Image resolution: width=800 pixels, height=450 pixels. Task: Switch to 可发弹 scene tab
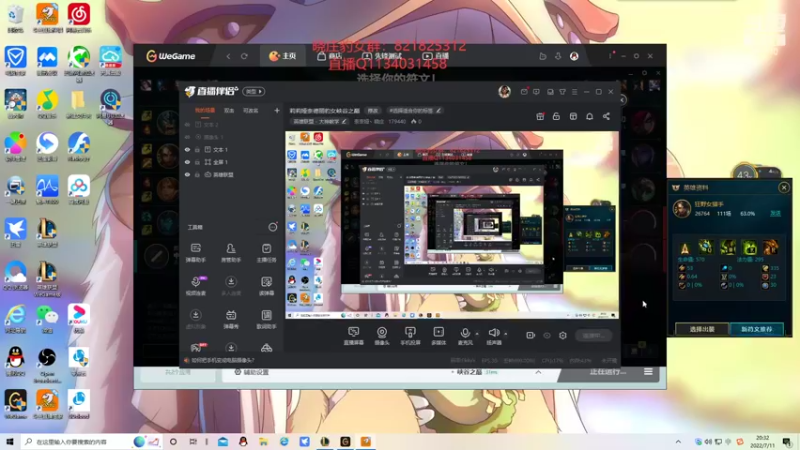coord(251,111)
